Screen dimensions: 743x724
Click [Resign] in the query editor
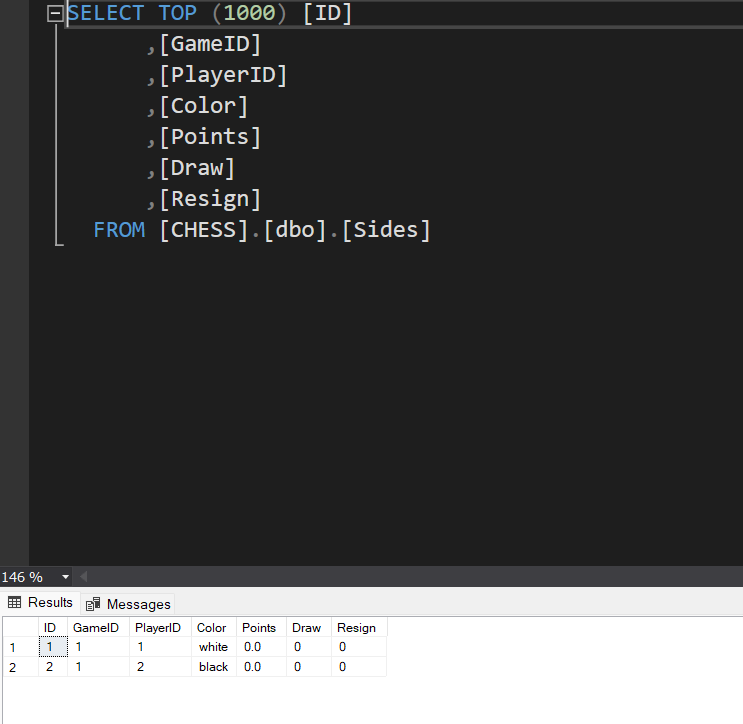tap(210, 199)
